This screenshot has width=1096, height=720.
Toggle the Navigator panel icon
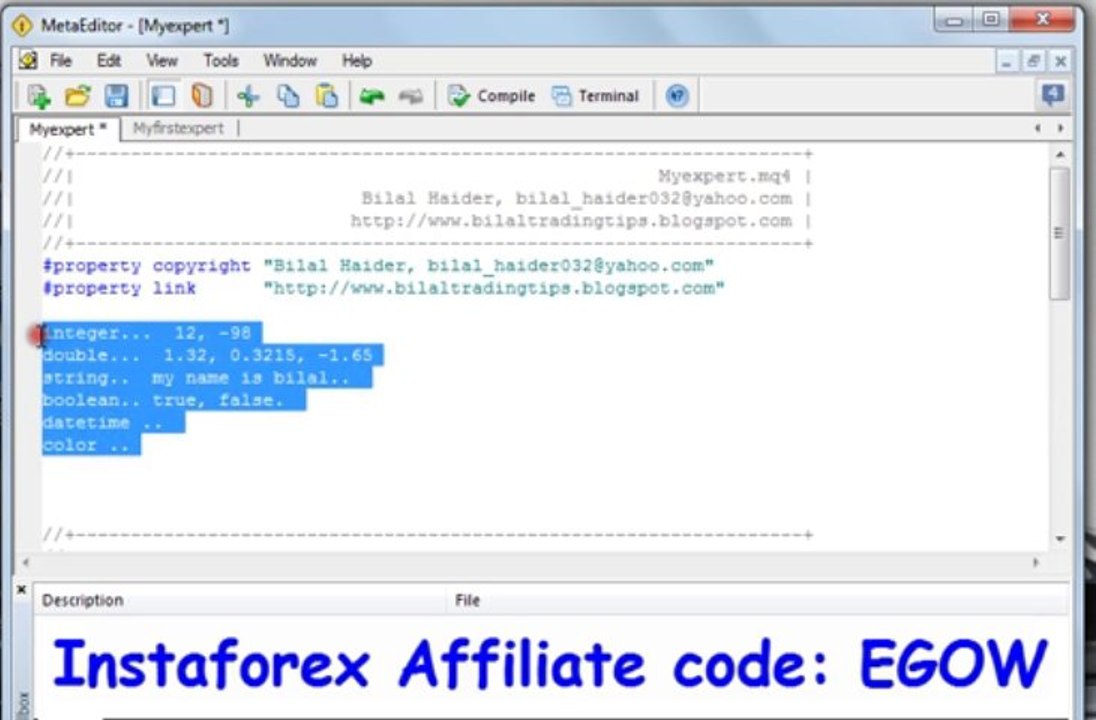point(163,96)
